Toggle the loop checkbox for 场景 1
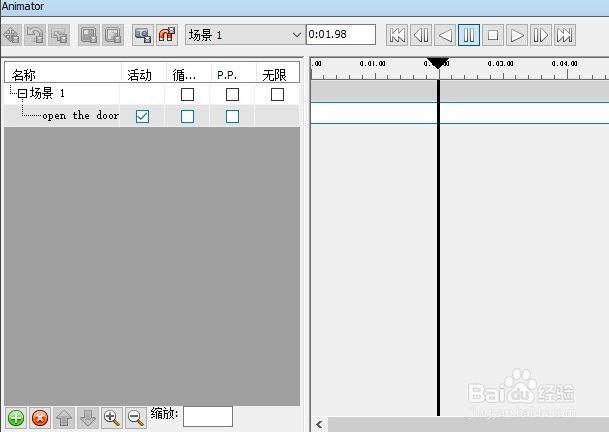 coord(188,94)
